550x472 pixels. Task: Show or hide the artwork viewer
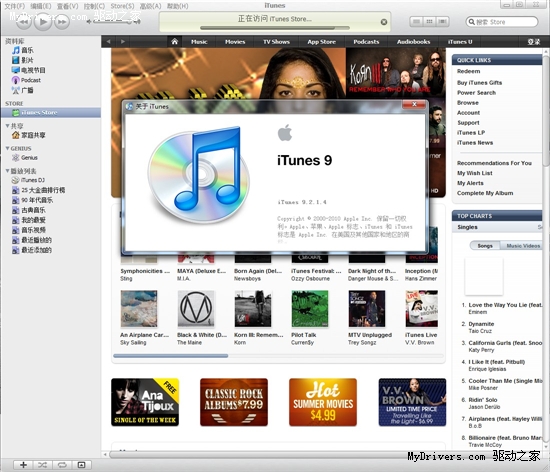click(81, 465)
